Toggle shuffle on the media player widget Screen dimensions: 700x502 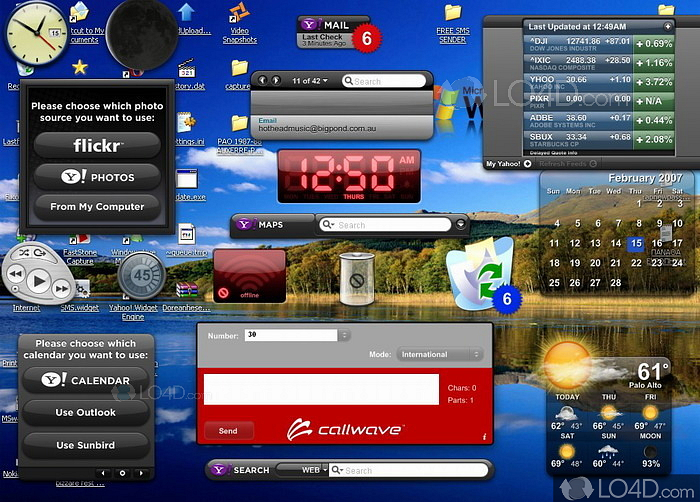pos(23,253)
